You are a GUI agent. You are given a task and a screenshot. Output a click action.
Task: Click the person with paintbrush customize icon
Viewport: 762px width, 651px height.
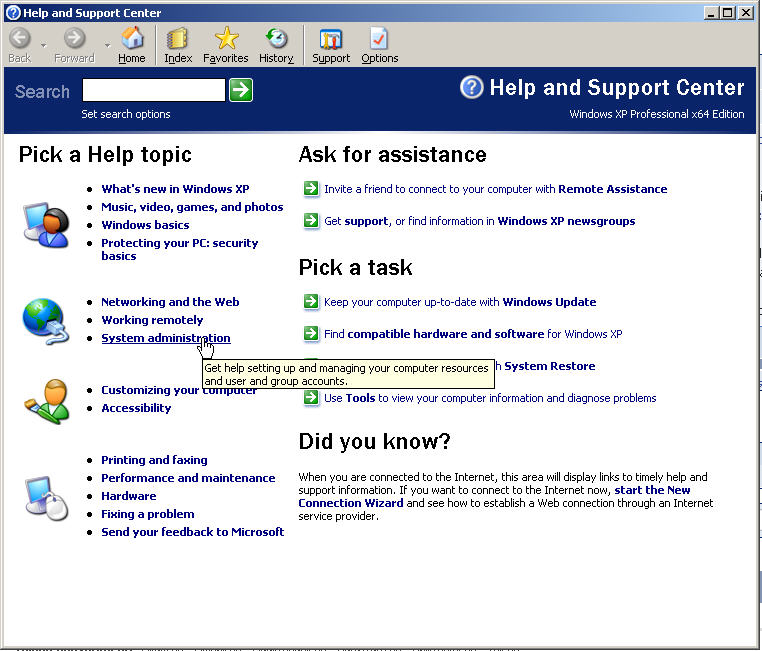(x=46, y=402)
